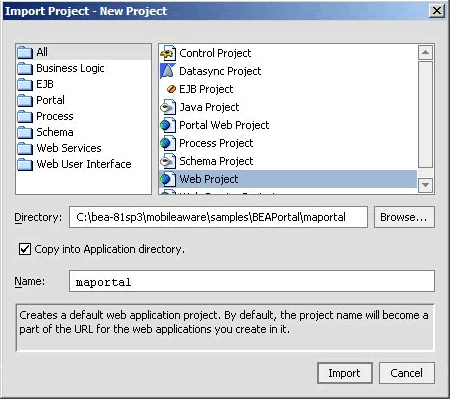Image resolution: width=450 pixels, height=399 pixels.
Task: Choose Process Project label in list
Action: pyautogui.click(x=216, y=143)
